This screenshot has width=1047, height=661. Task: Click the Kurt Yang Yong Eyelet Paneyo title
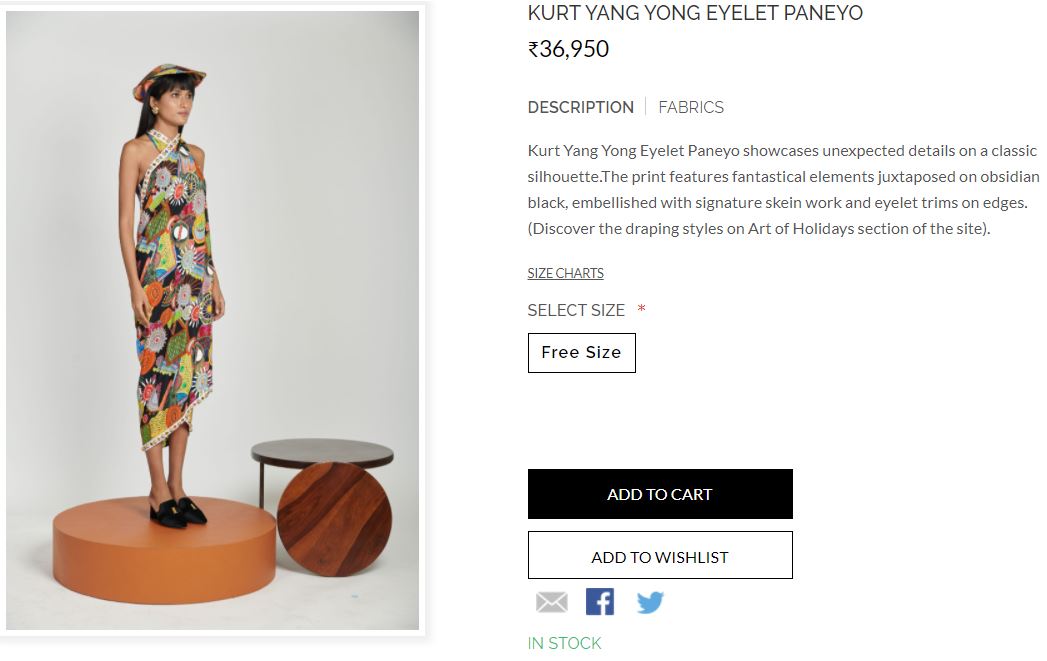click(695, 14)
